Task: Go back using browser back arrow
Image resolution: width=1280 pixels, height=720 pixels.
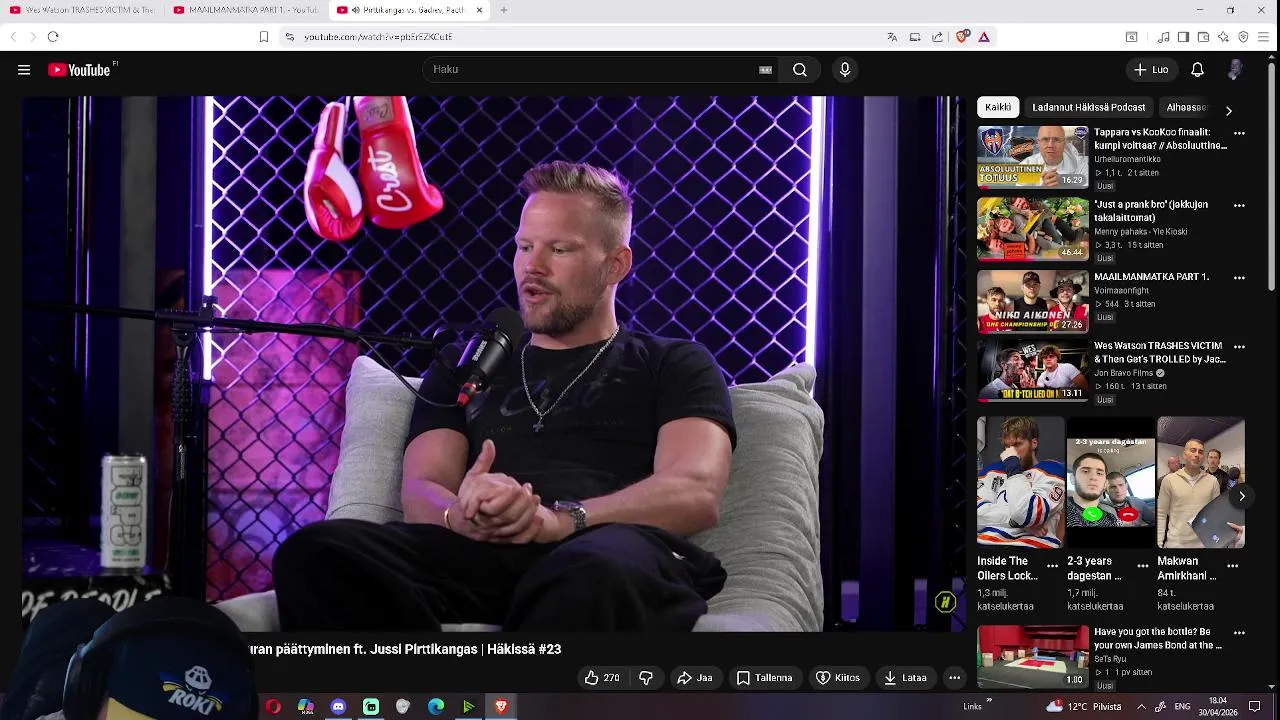Action: tap(13, 37)
